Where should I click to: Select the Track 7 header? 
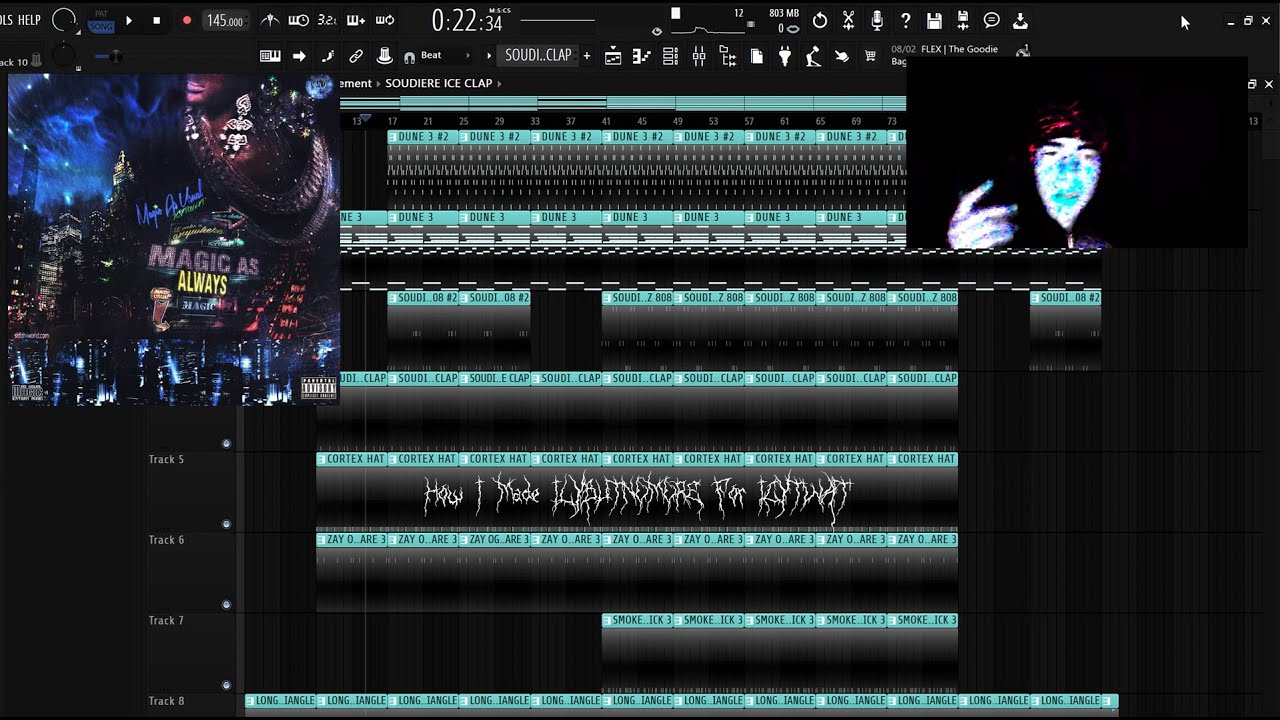pos(190,652)
